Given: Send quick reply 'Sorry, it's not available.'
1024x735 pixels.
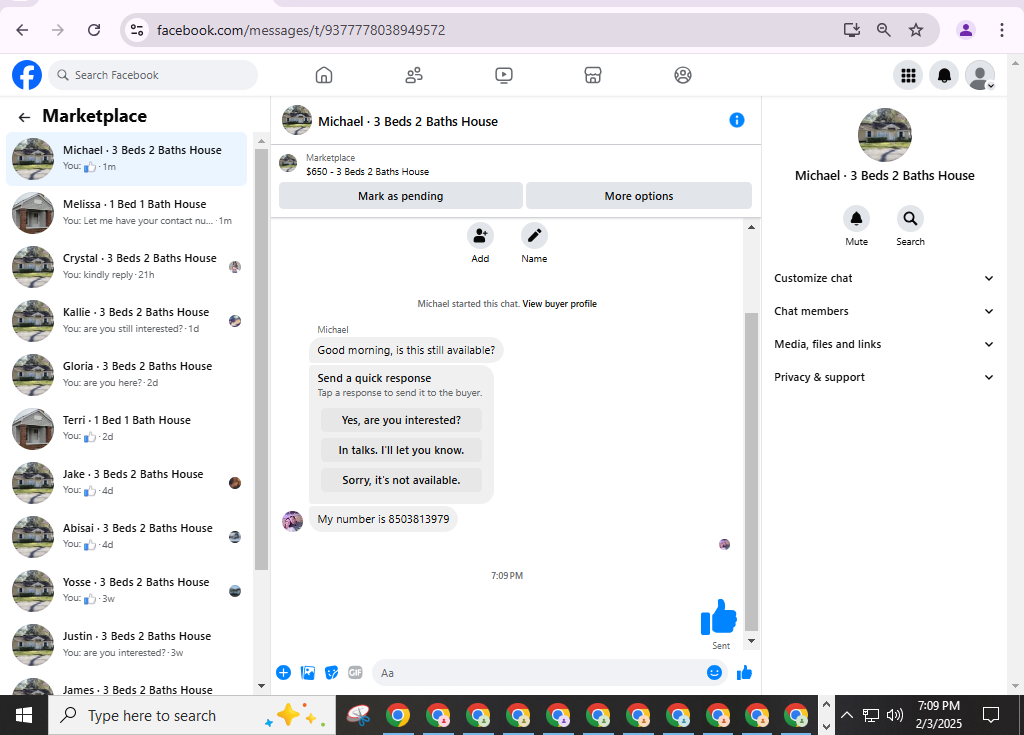Looking at the screenshot, I should click(x=401, y=480).
